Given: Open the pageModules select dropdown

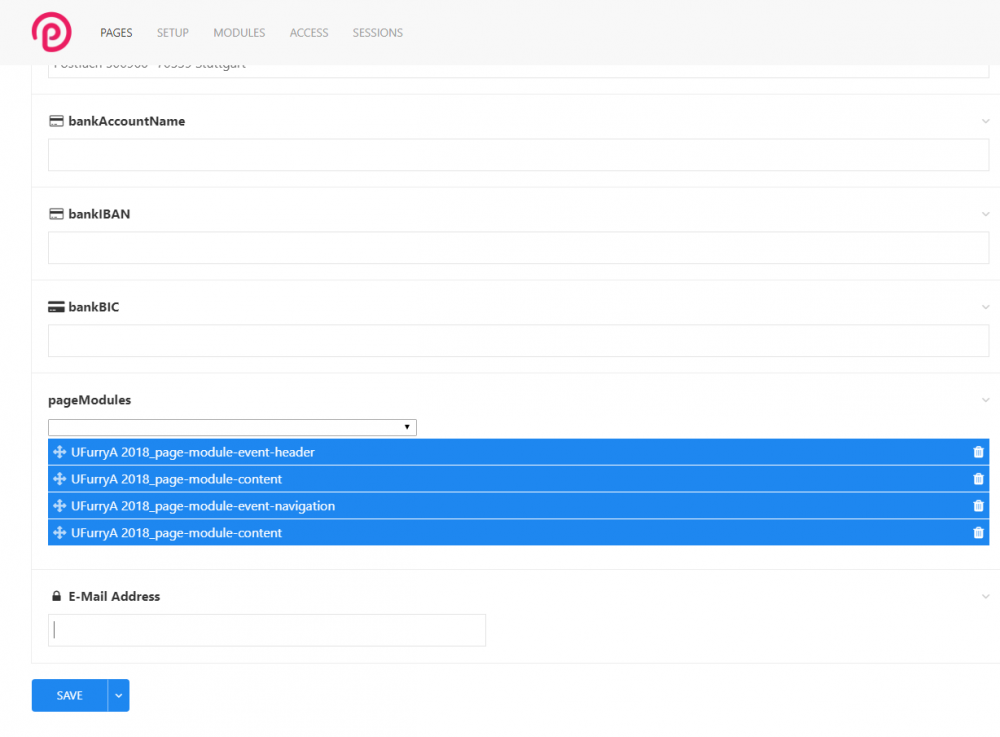Looking at the screenshot, I should [x=232, y=427].
